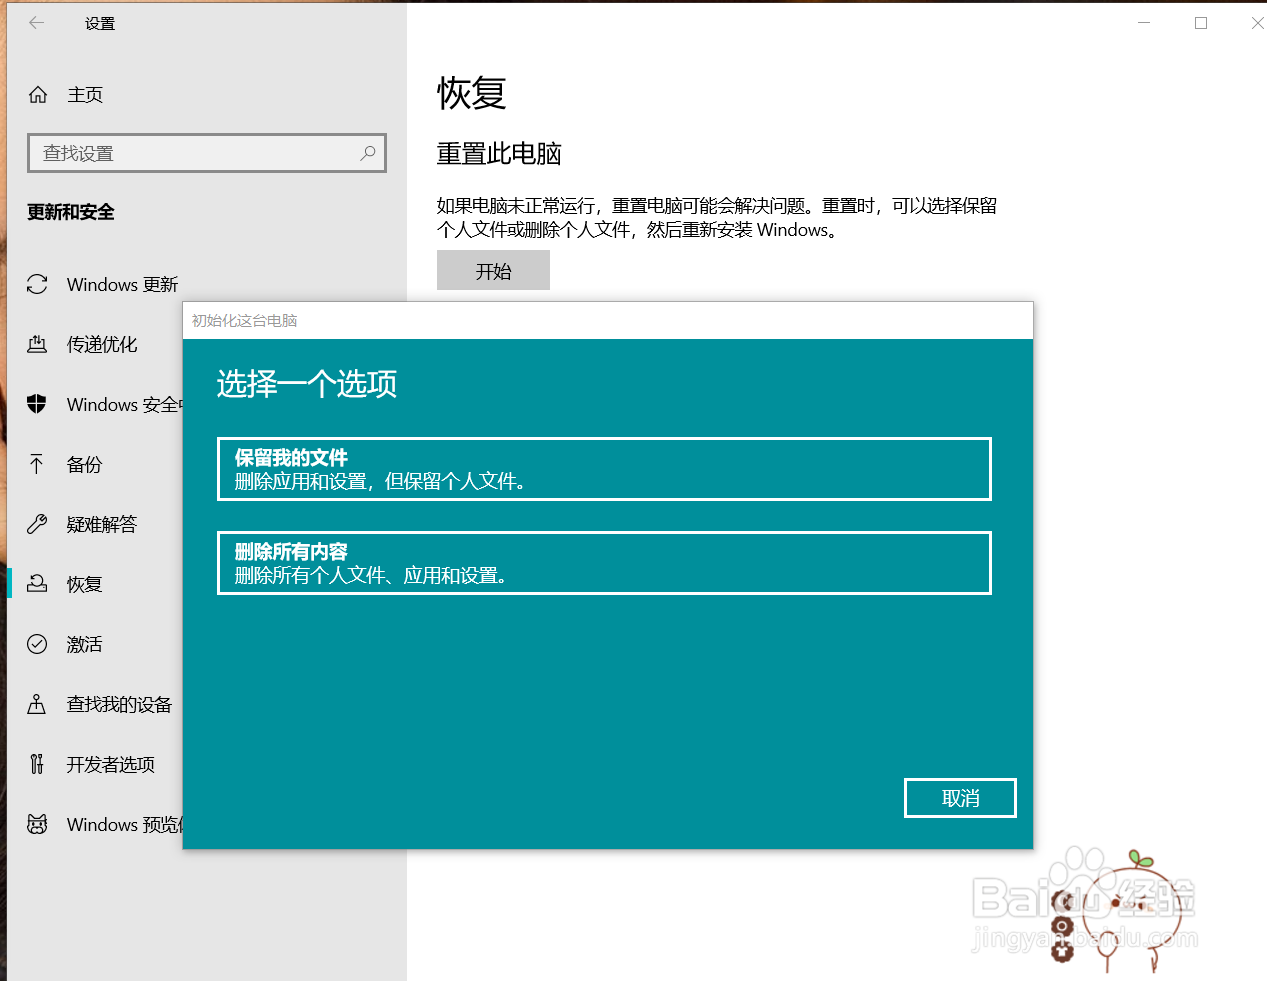The width and height of the screenshot is (1267, 981).
Task: Click the Windows security shield icon
Action: (x=37, y=404)
